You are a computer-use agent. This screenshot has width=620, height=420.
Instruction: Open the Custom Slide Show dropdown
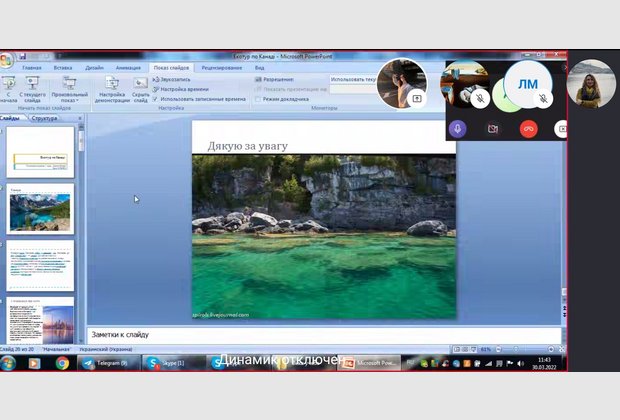click(68, 90)
